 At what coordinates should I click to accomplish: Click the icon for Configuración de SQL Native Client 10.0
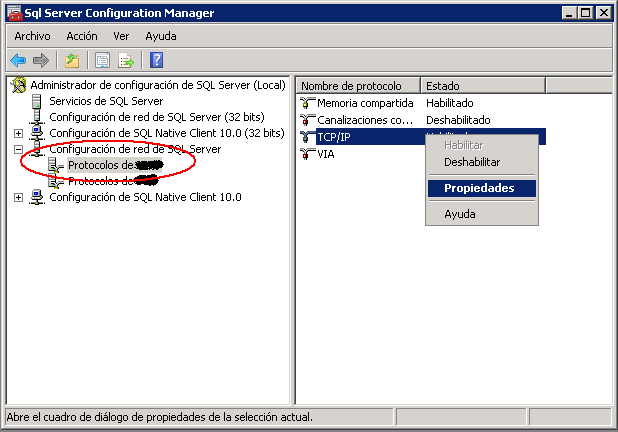click(37, 197)
